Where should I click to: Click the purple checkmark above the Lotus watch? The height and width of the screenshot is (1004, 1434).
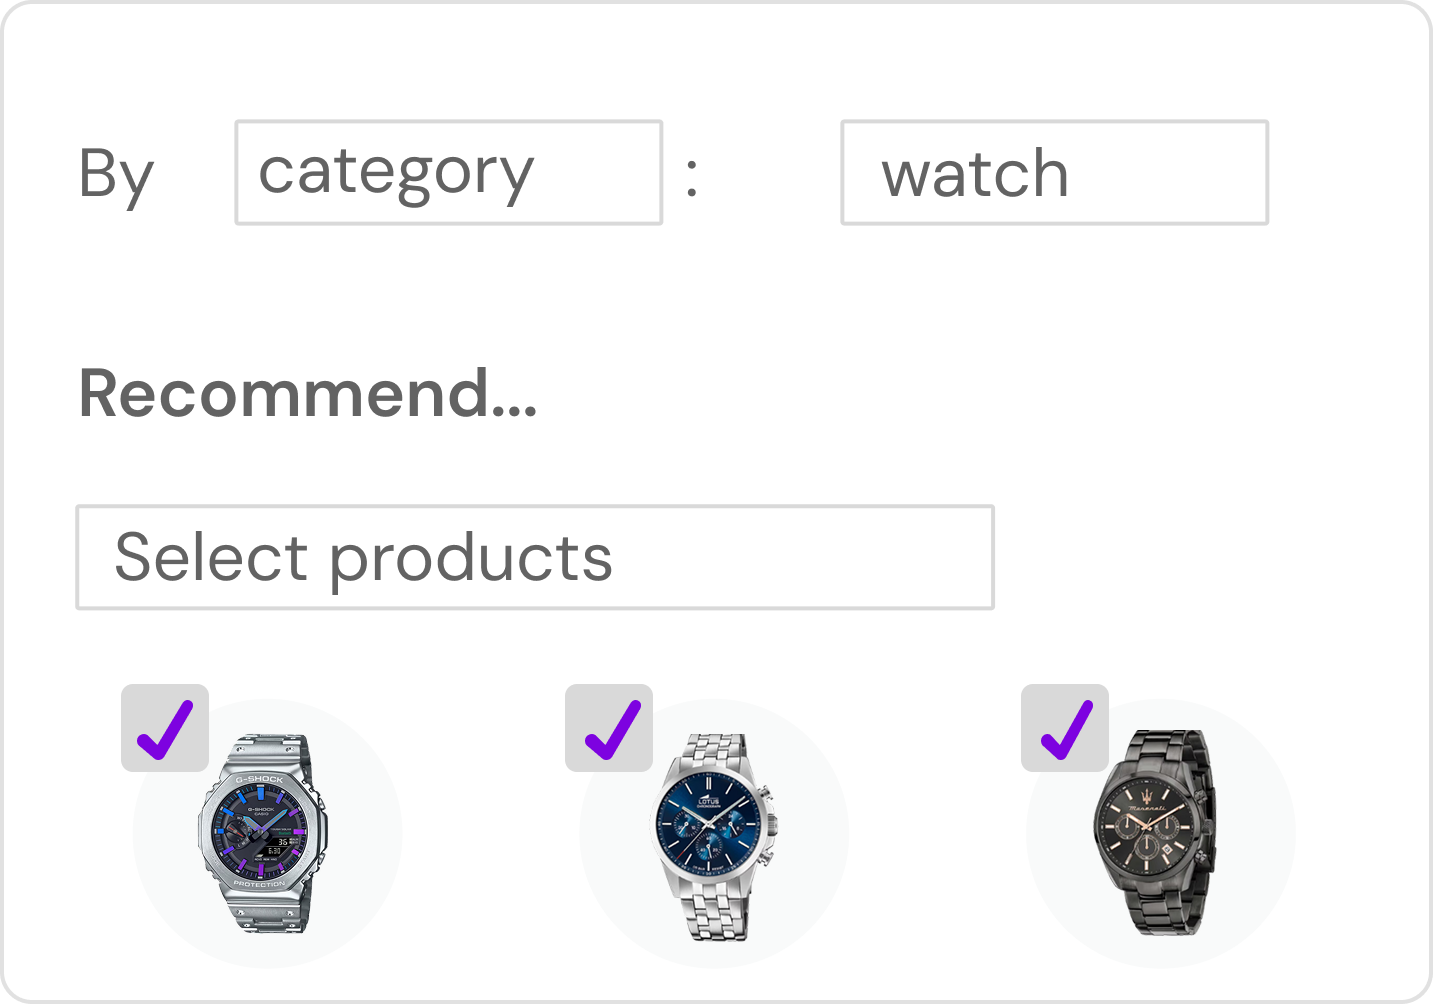coord(610,730)
